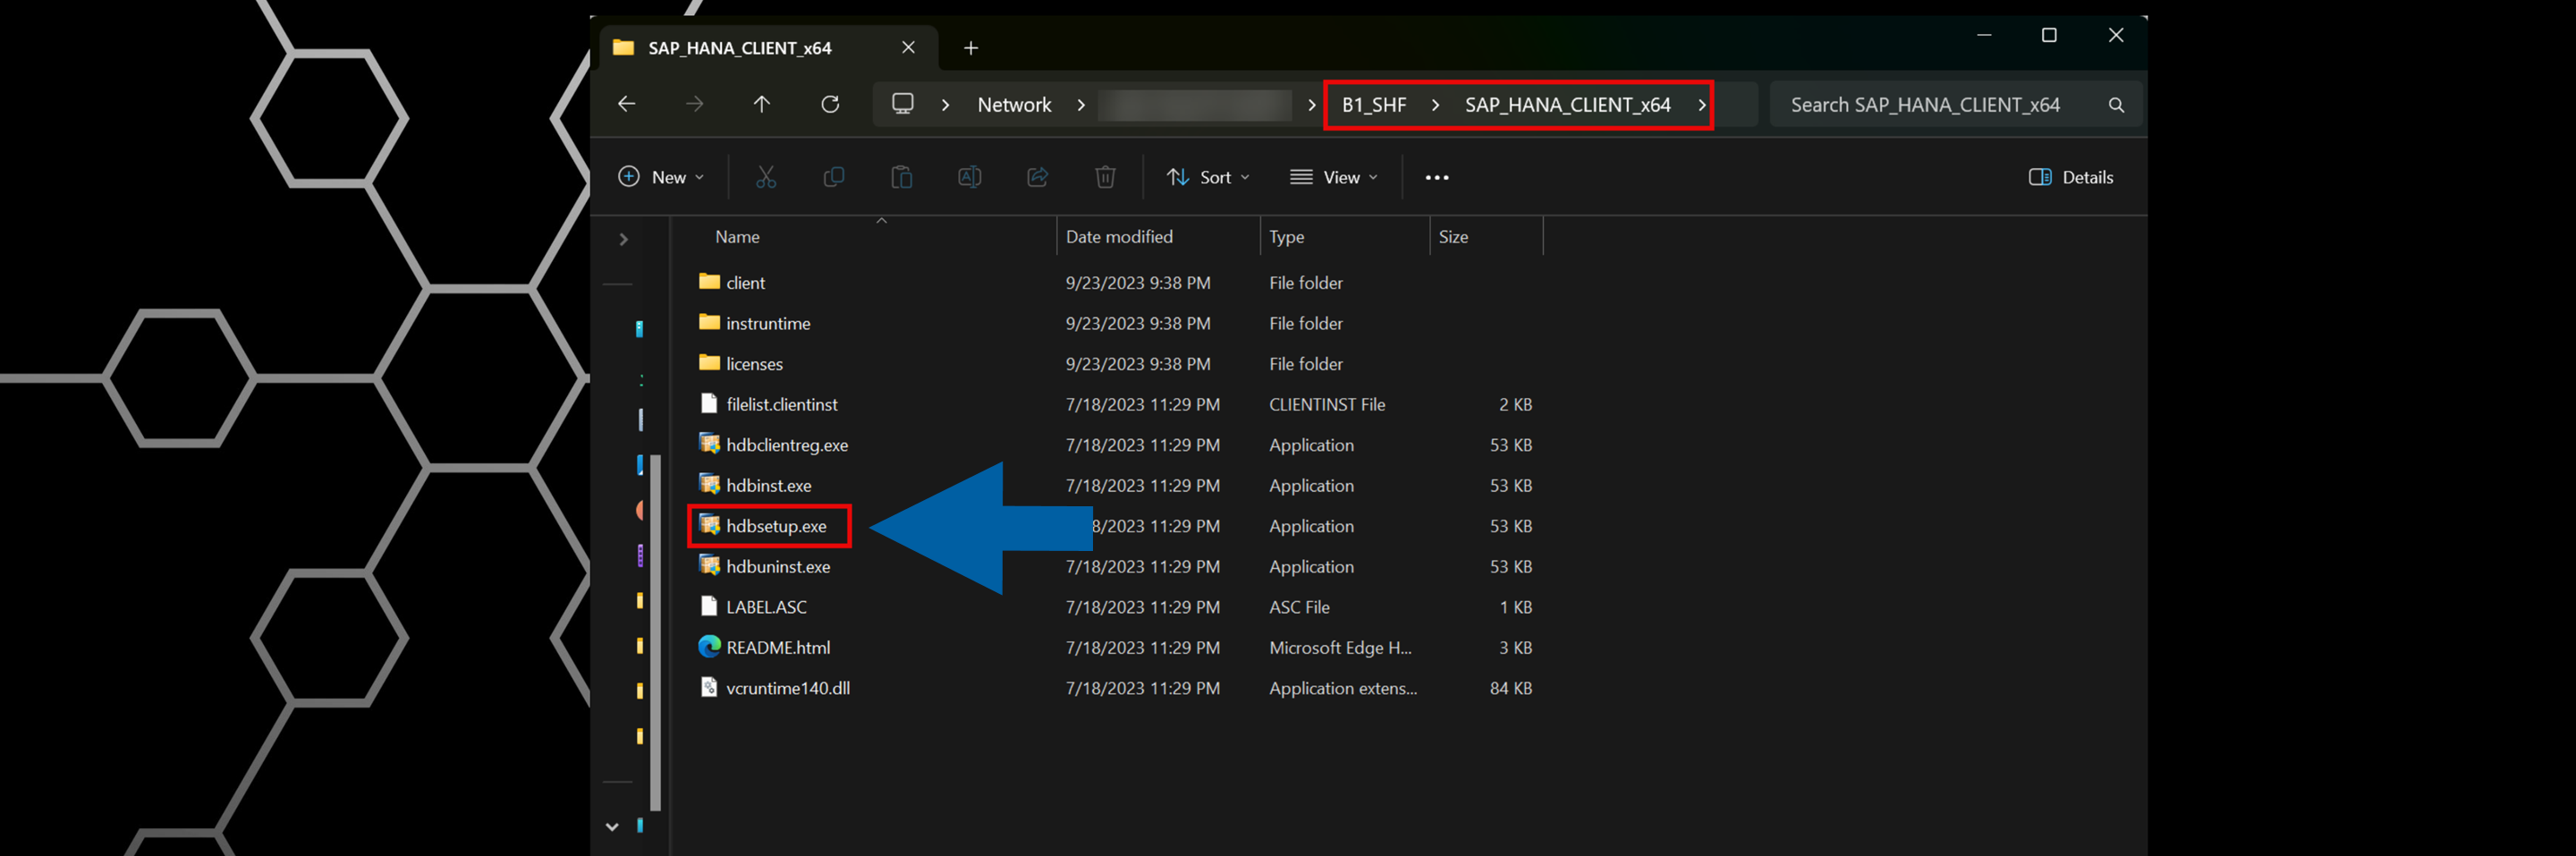Click the Share icon in toolbar
This screenshot has width=2576, height=856.
1037,177
